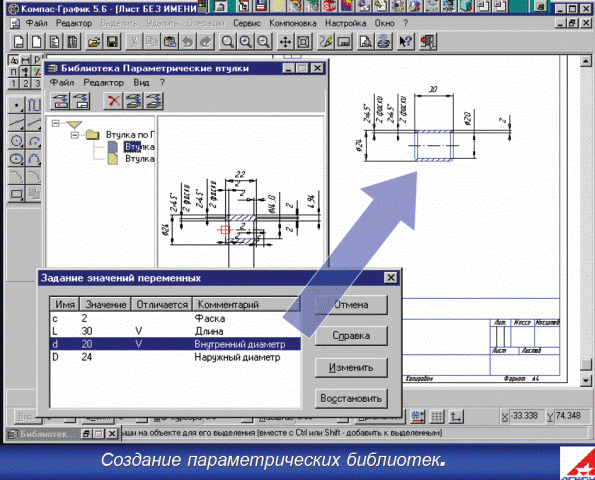This screenshot has height=480, width=595.
Task: Select the rectangle drawing tool
Action: (16, 194)
